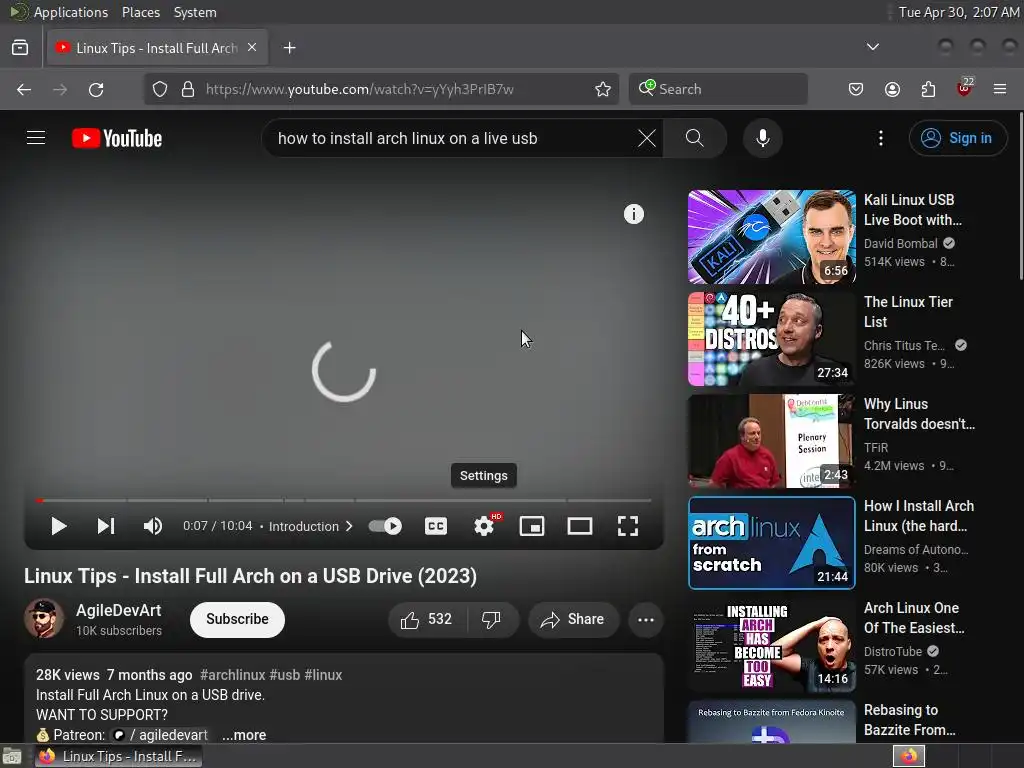
Task: Click the clock Tue Apr 30
Action: coord(959,12)
